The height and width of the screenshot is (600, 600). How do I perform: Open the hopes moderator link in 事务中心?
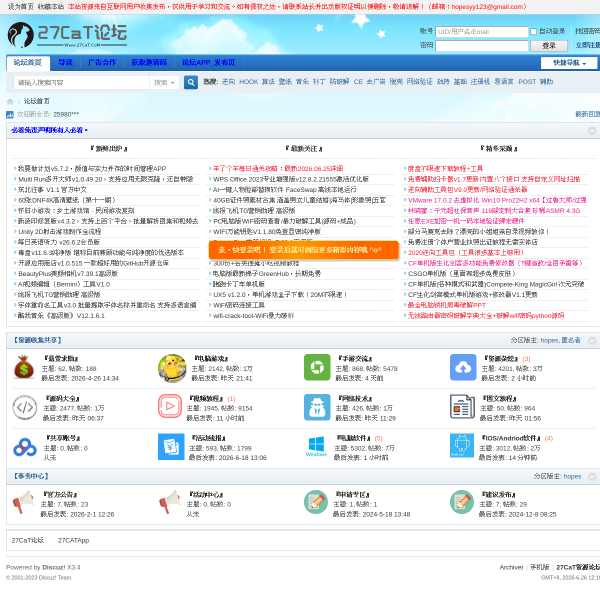pyautogui.click(x=572, y=477)
